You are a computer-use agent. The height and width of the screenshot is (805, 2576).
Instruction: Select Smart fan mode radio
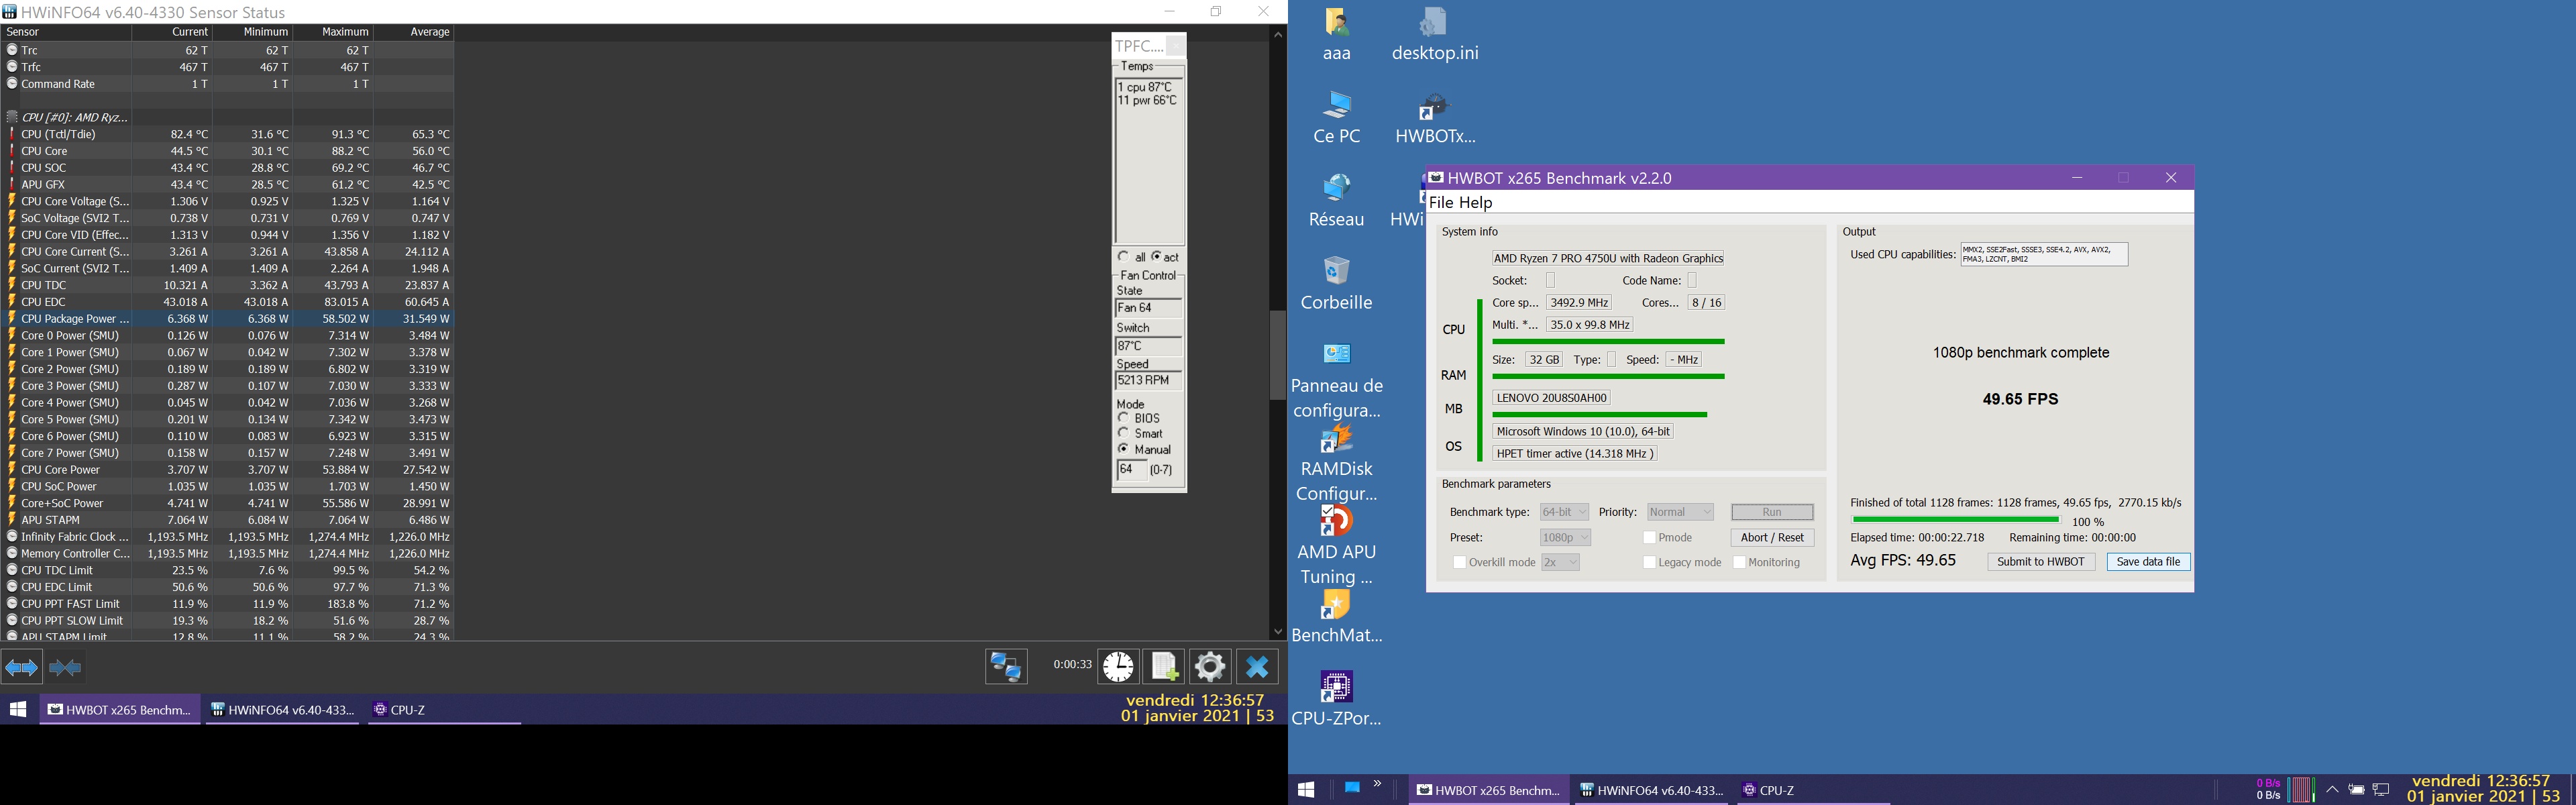(1123, 433)
